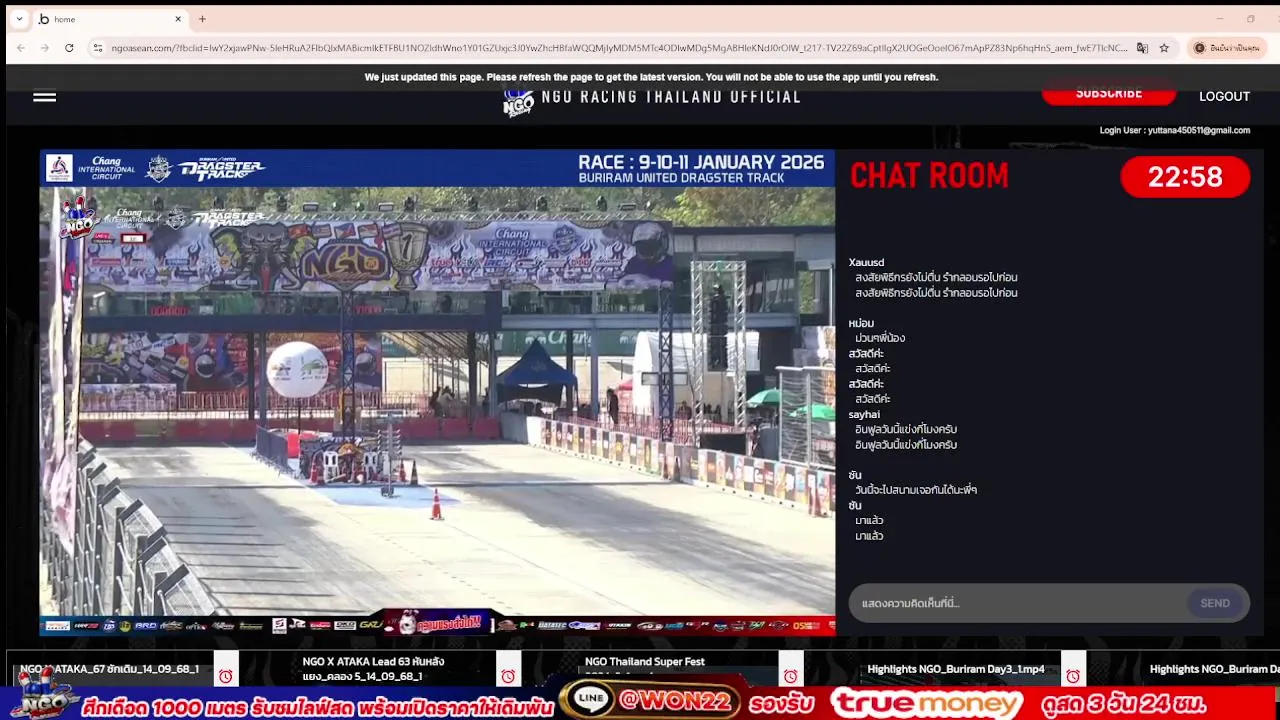
Task: Click clock icon after Highlights Buriram Day3
Action: click(1073, 676)
